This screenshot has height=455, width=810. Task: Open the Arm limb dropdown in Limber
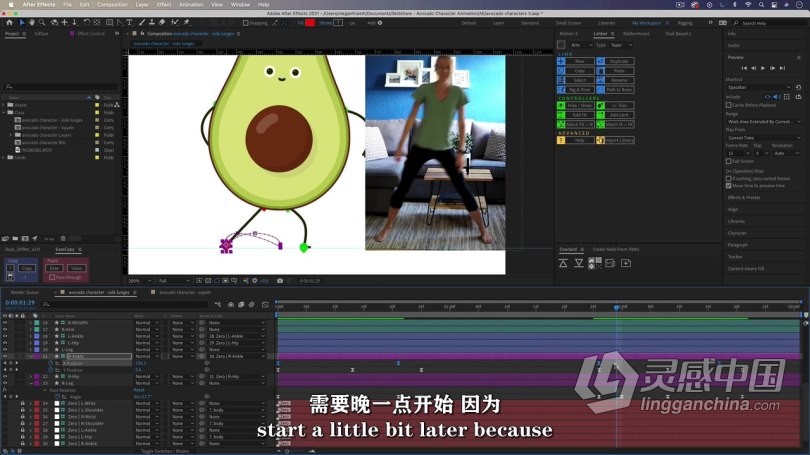point(582,45)
